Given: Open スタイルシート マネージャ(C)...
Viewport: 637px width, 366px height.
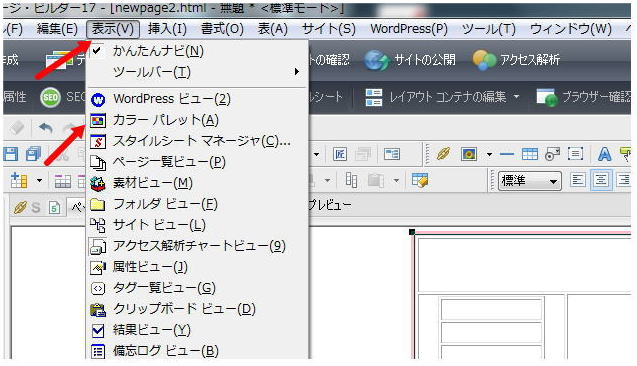Looking at the screenshot, I should pos(197,141).
